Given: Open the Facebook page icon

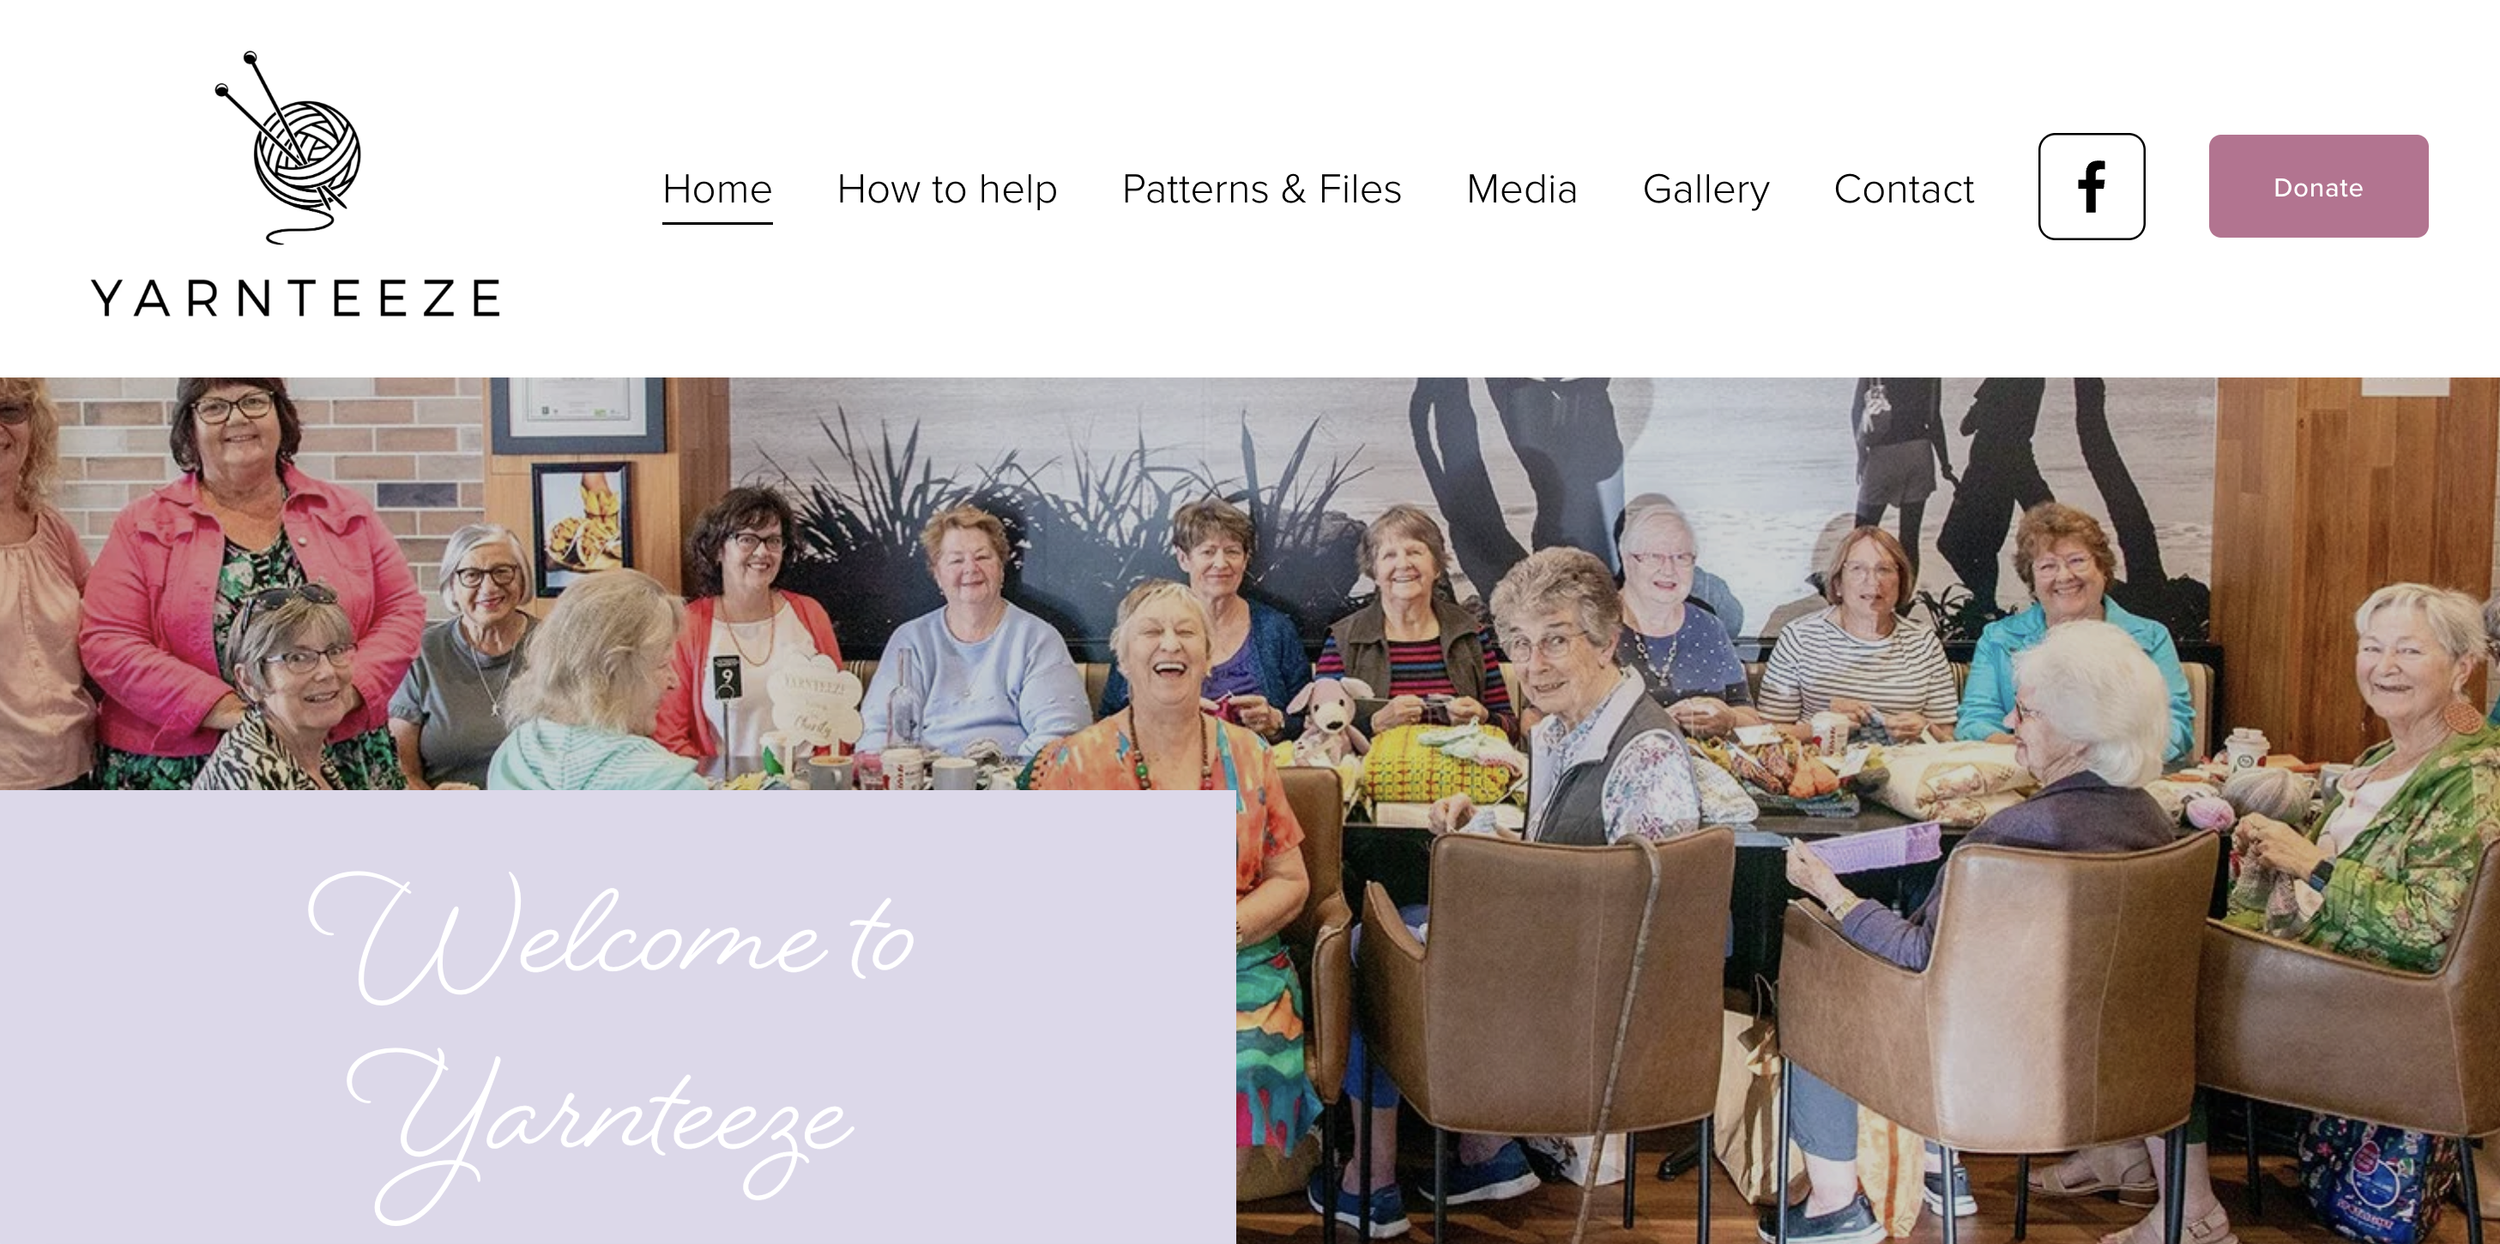Looking at the screenshot, I should [x=2091, y=187].
